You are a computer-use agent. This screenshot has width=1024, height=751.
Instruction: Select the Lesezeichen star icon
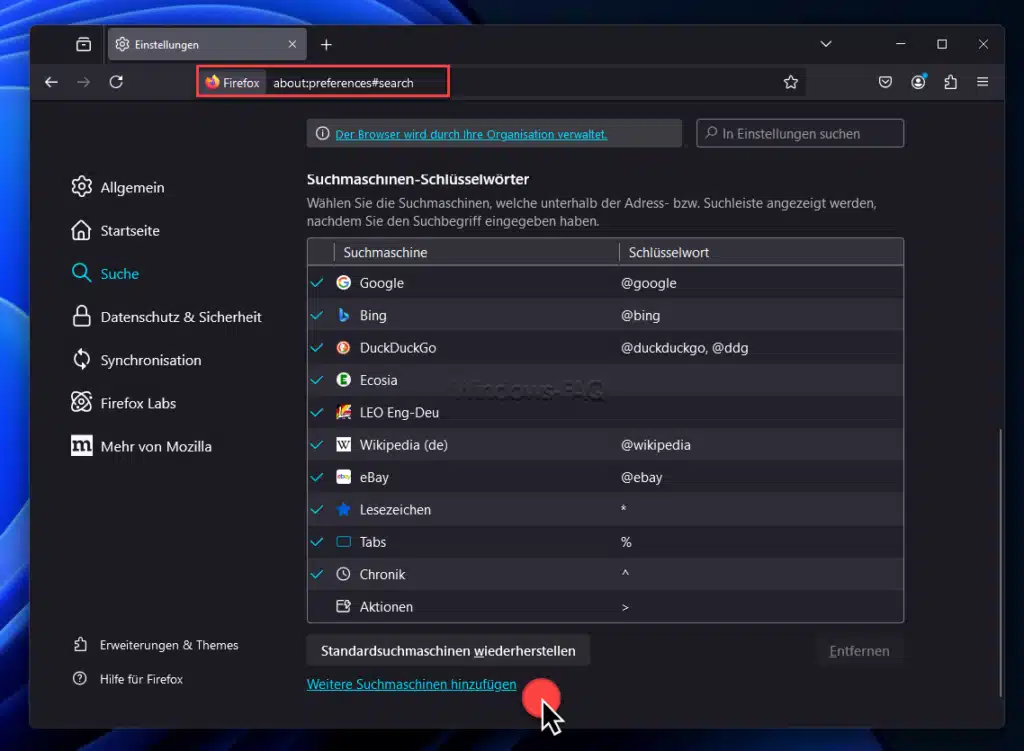(344, 509)
